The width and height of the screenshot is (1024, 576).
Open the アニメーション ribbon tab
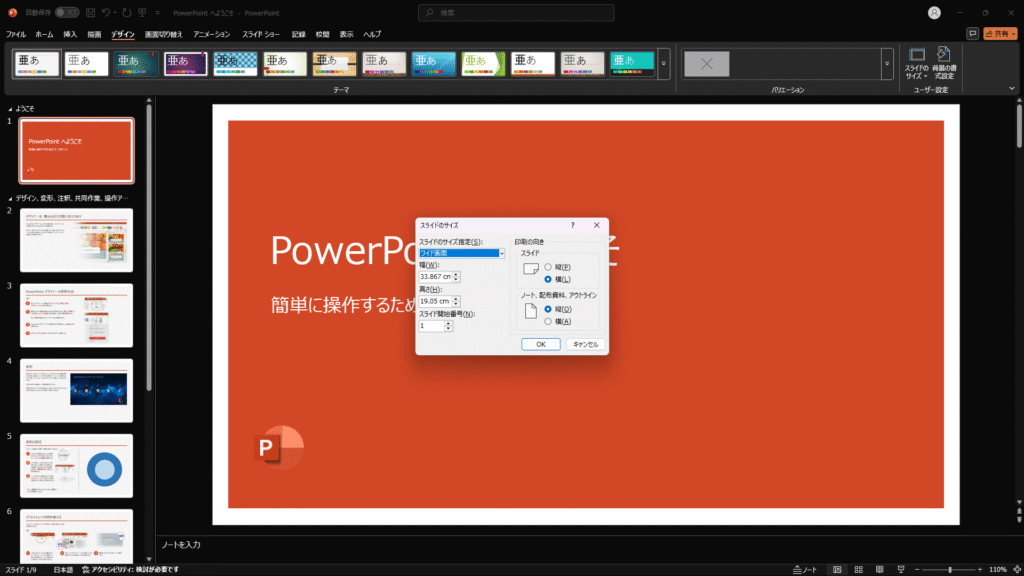pos(211,34)
